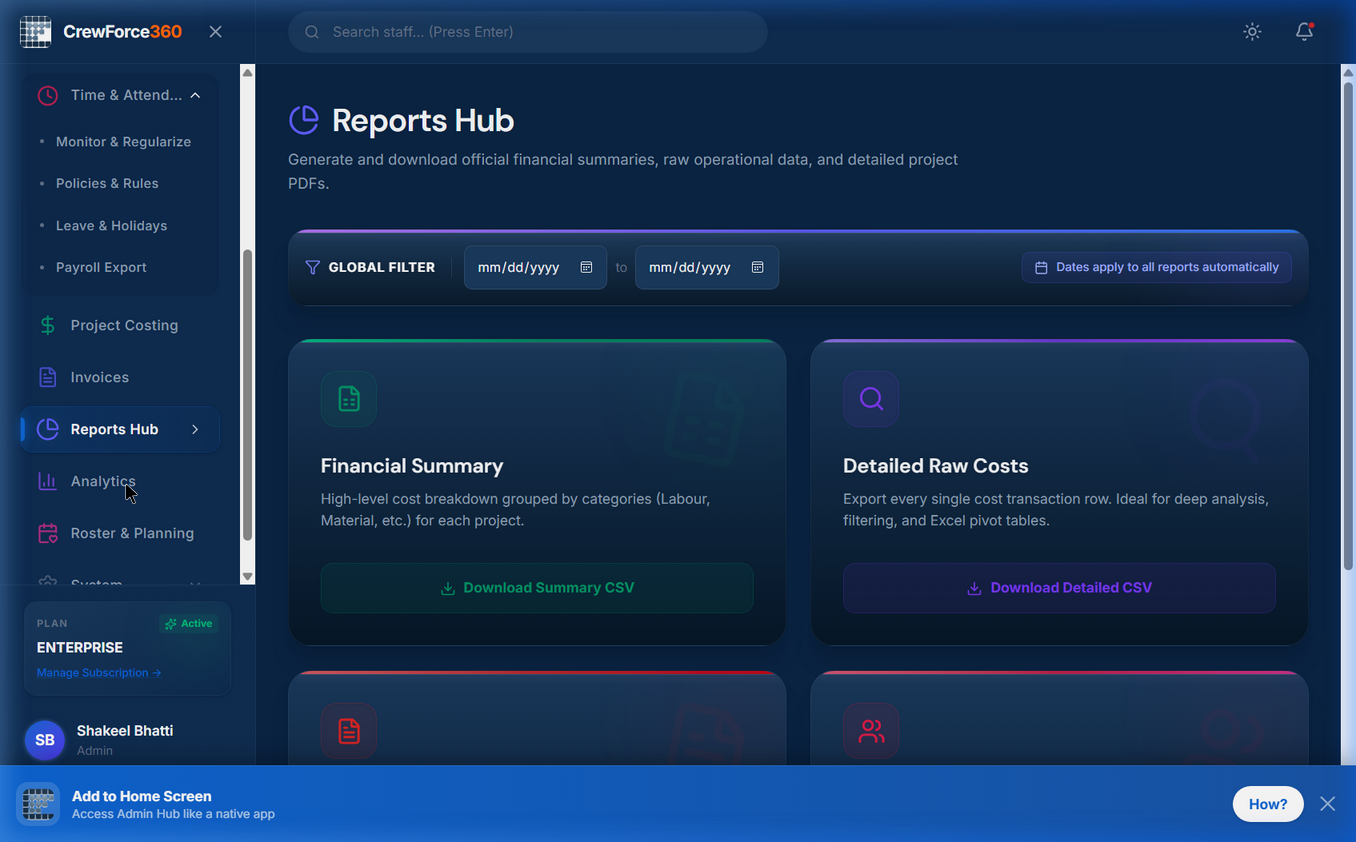Screen dimensions: 1356x842
Task: Click the Detailed Raw Costs heading
Action: (x=936, y=466)
